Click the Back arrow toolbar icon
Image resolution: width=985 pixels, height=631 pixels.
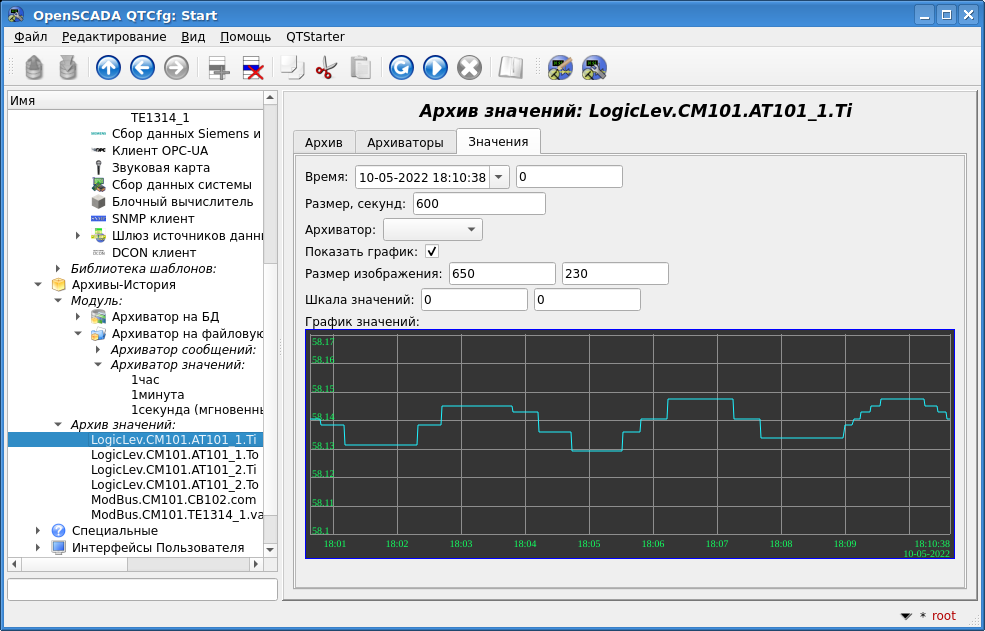142,67
